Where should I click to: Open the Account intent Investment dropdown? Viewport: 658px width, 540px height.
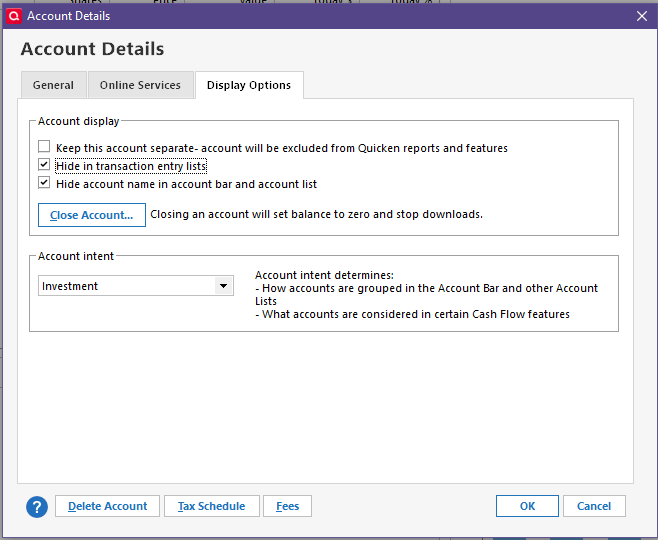tap(136, 286)
